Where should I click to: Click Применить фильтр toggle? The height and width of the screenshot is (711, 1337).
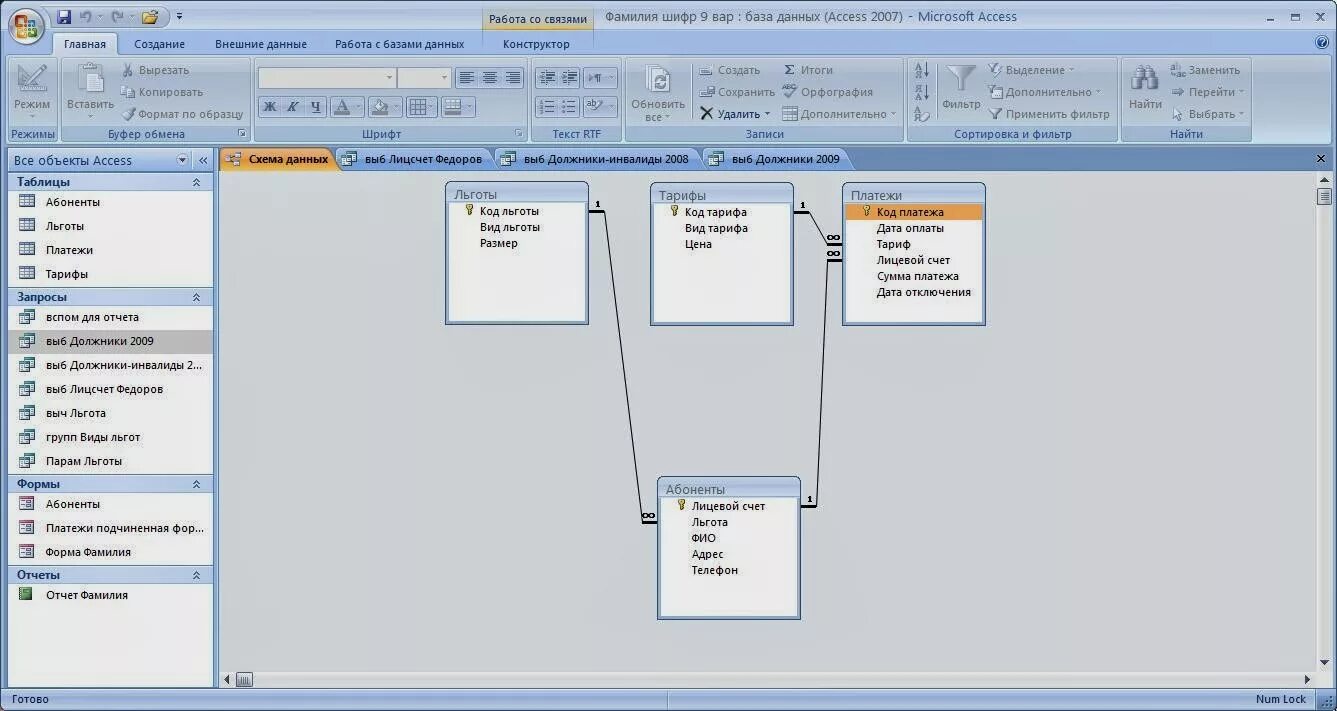pyautogui.click(x=1049, y=114)
